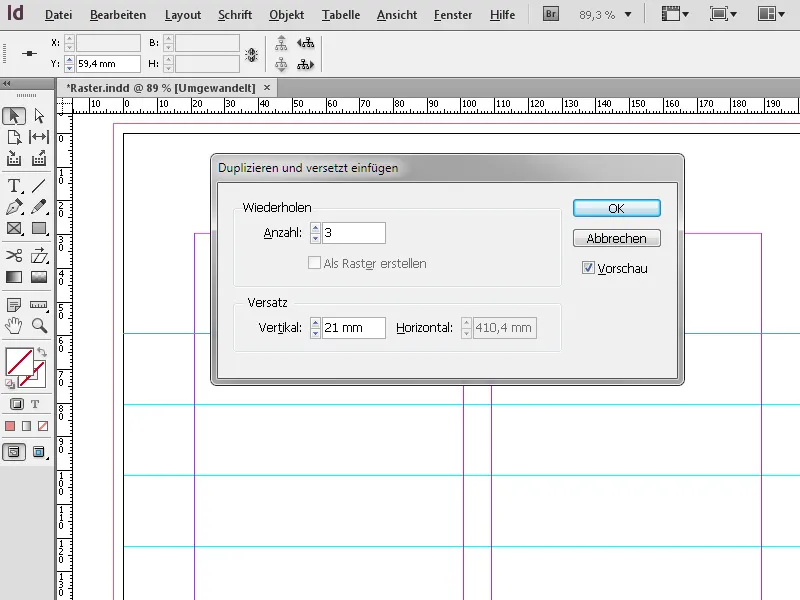Screen dimensions: 800x600
Task: Select the Gap tool
Action: [39, 137]
